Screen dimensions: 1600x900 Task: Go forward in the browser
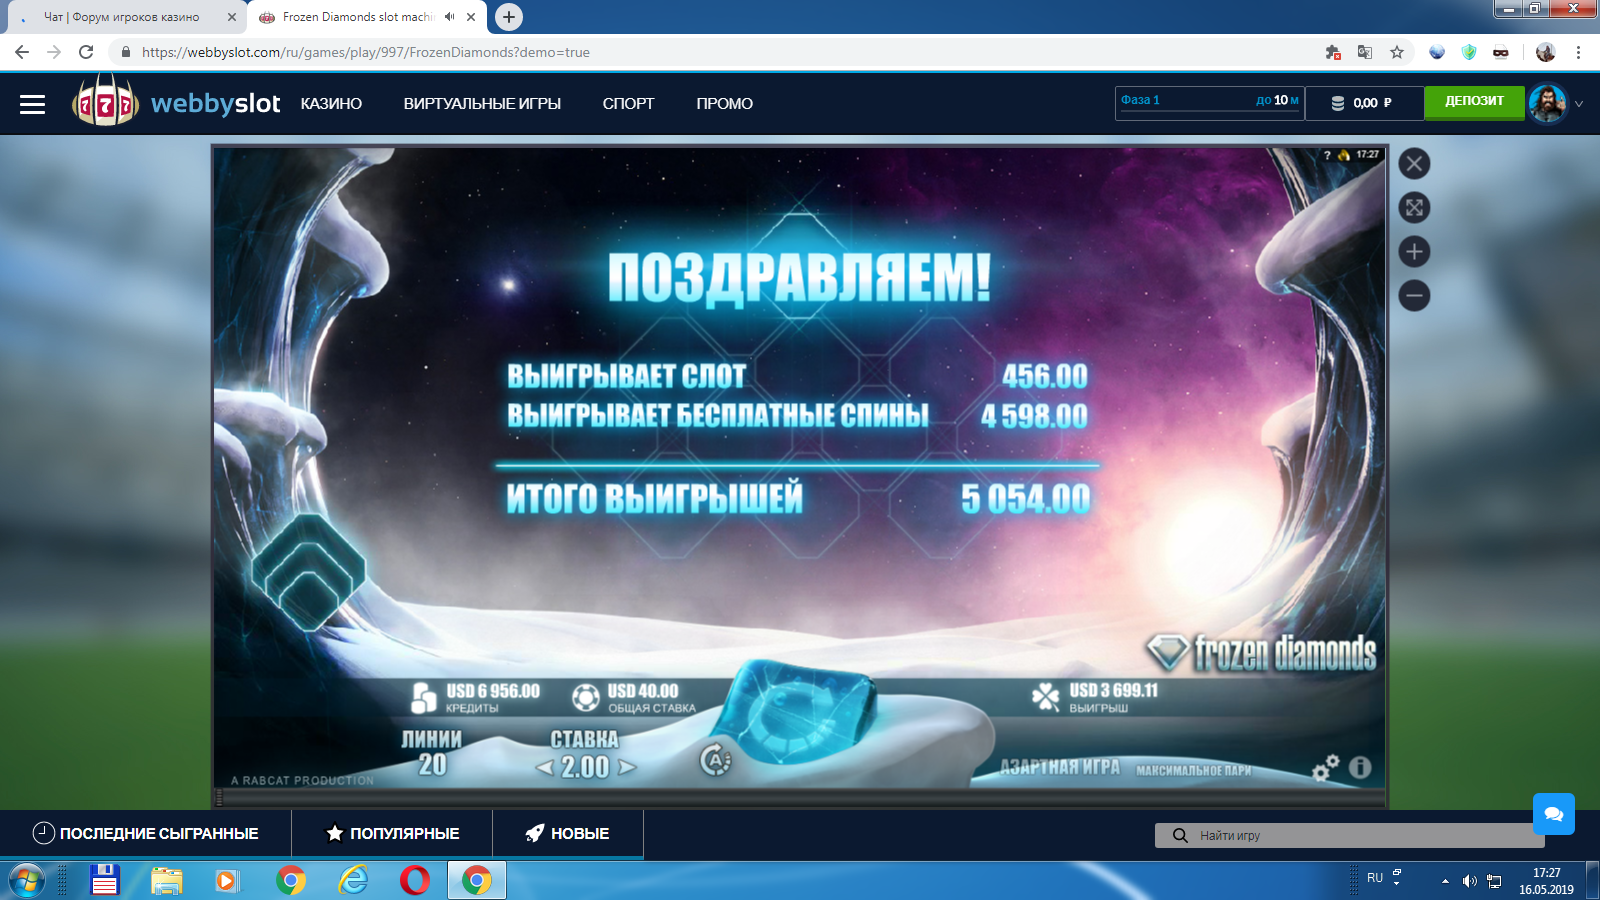coord(54,52)
